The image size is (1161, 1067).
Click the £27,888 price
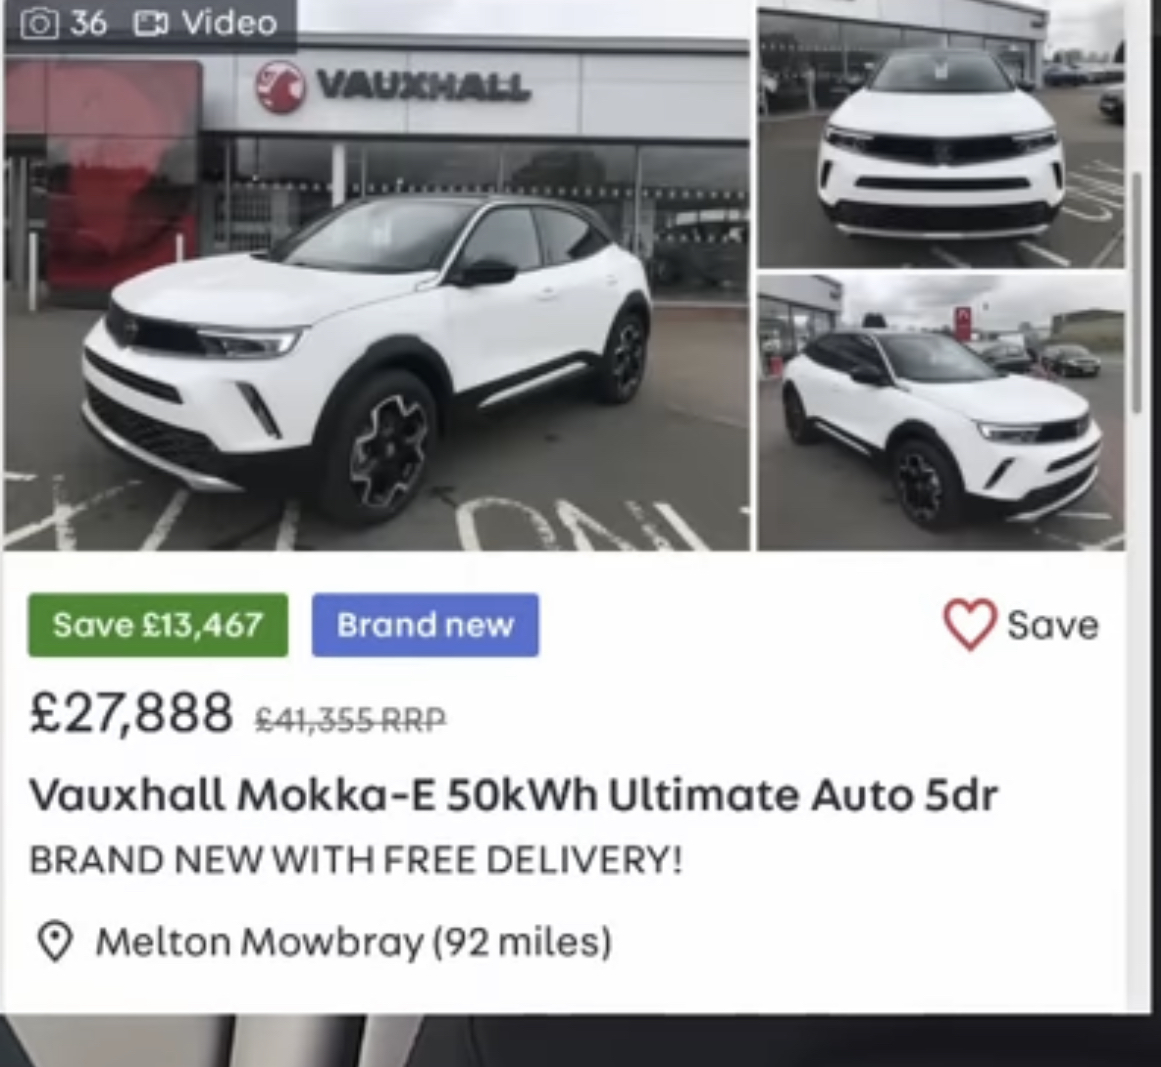click(x=131, y=712)
